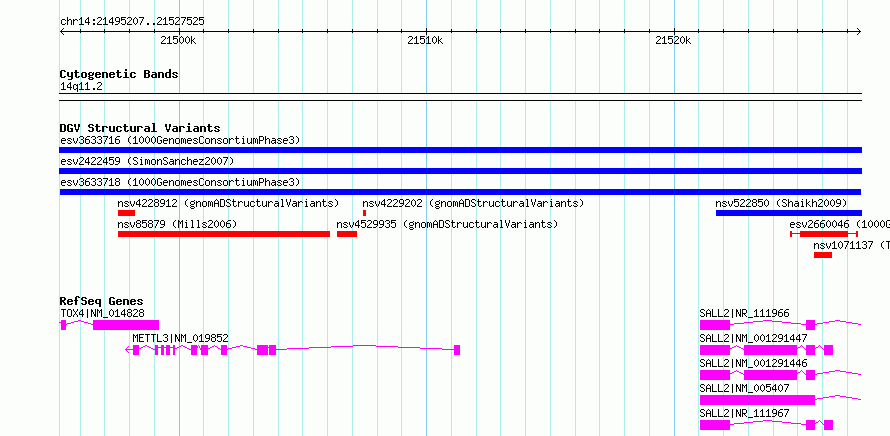Image resolution: width=890 pixels, height=436 pixels.
Task: Click the nsv85879 Mills2006 red bar
Action: pyautogui.click(x=224, y=234)
